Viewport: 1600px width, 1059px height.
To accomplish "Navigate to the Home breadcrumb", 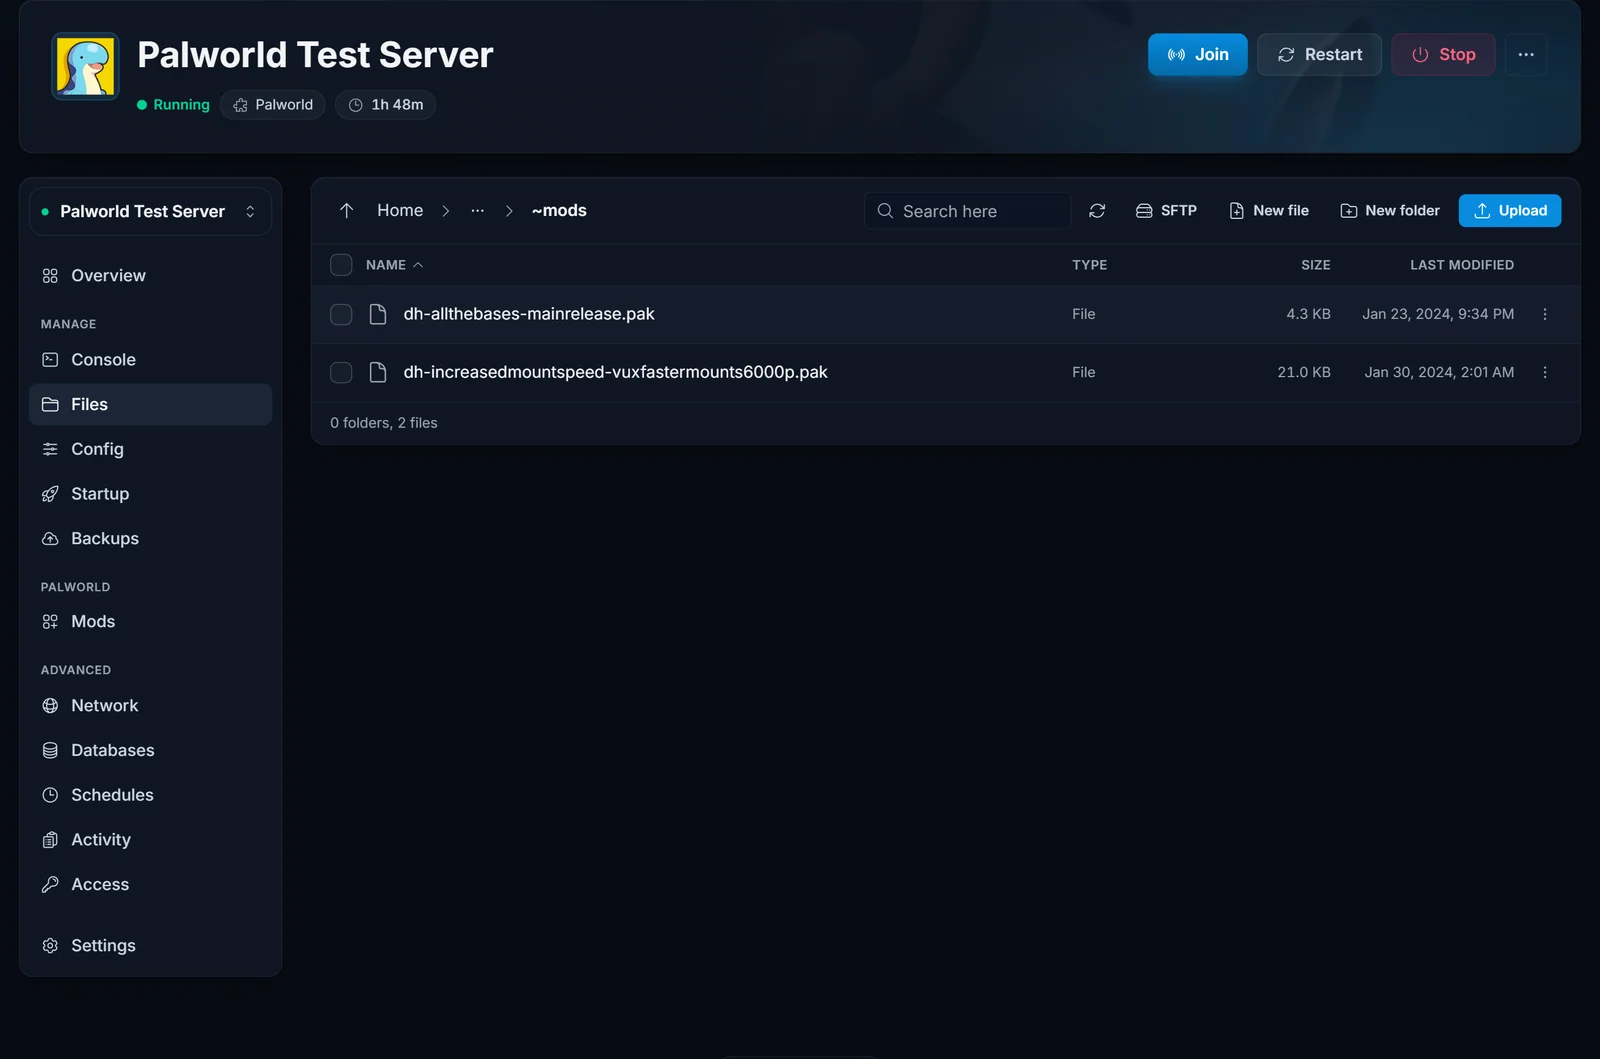I will [x=400, y=210].
